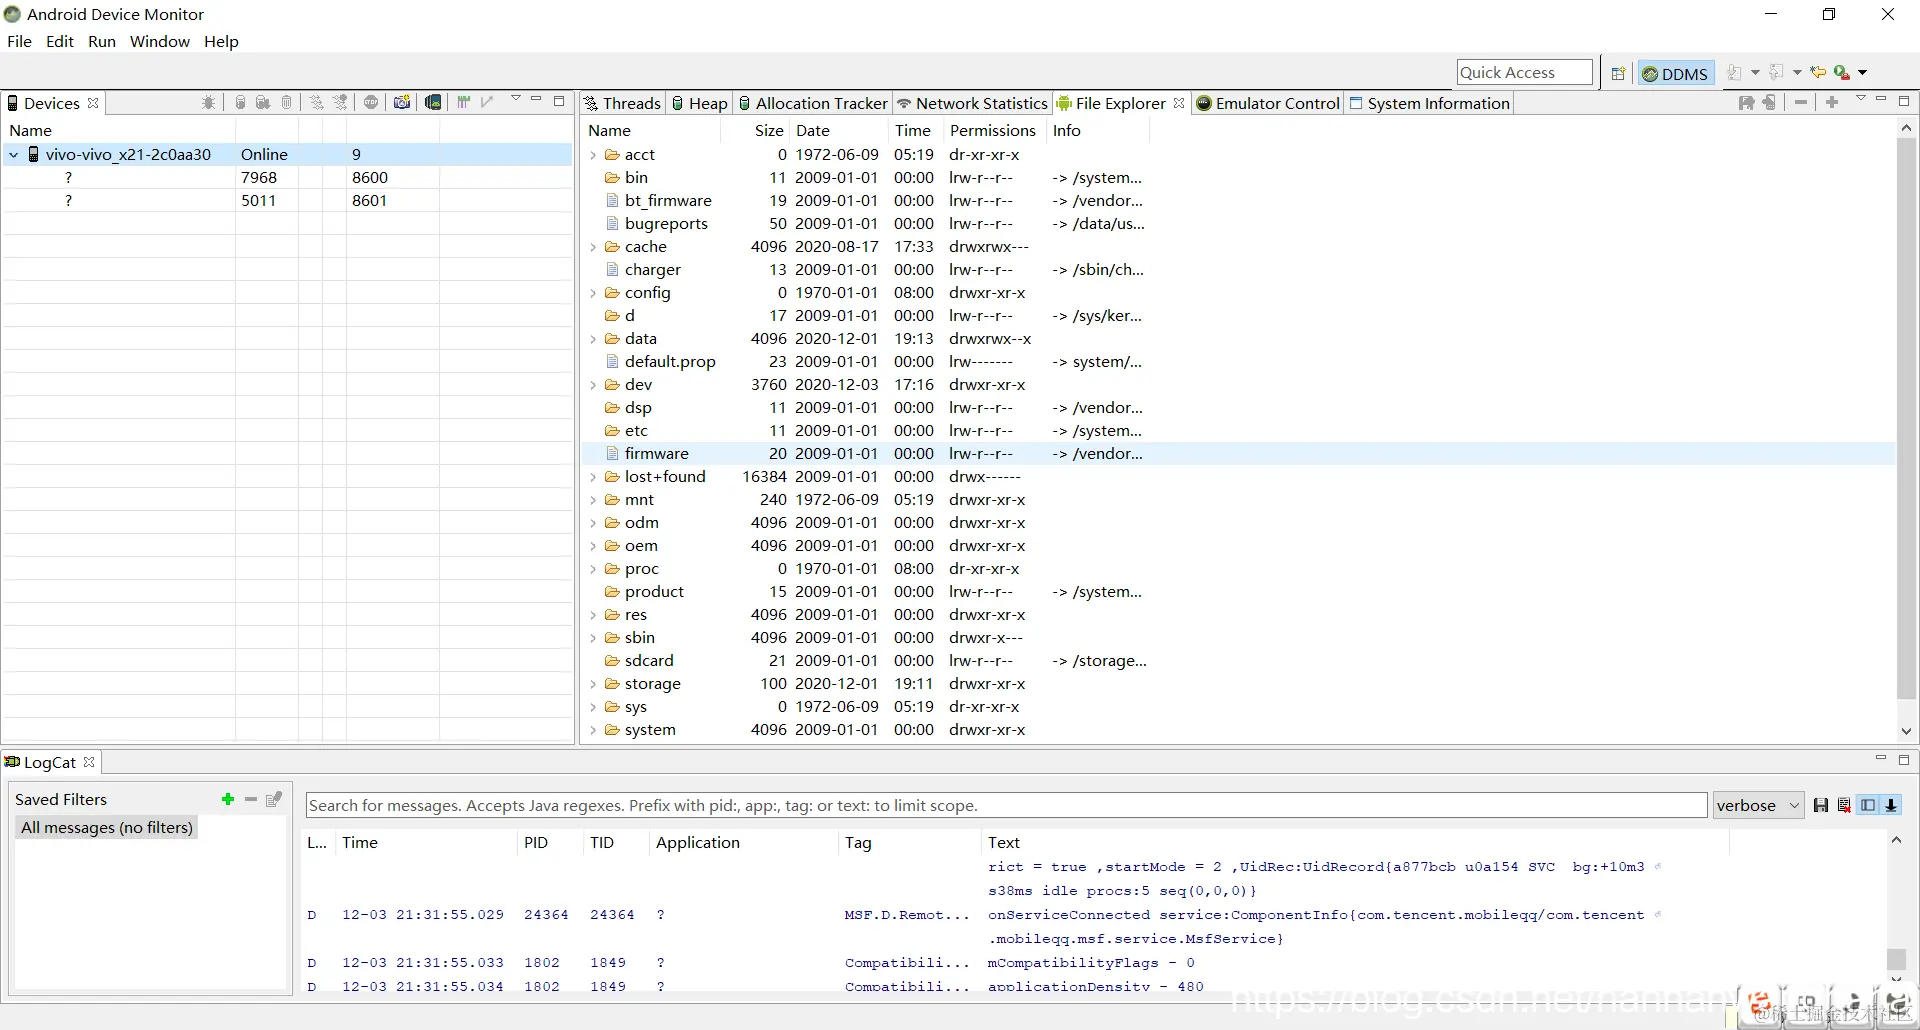Toggle Scroll Lock in LogCat
Image resolution: width=1920 pixels, height=1030 pixels.
tap(1891, 806)
